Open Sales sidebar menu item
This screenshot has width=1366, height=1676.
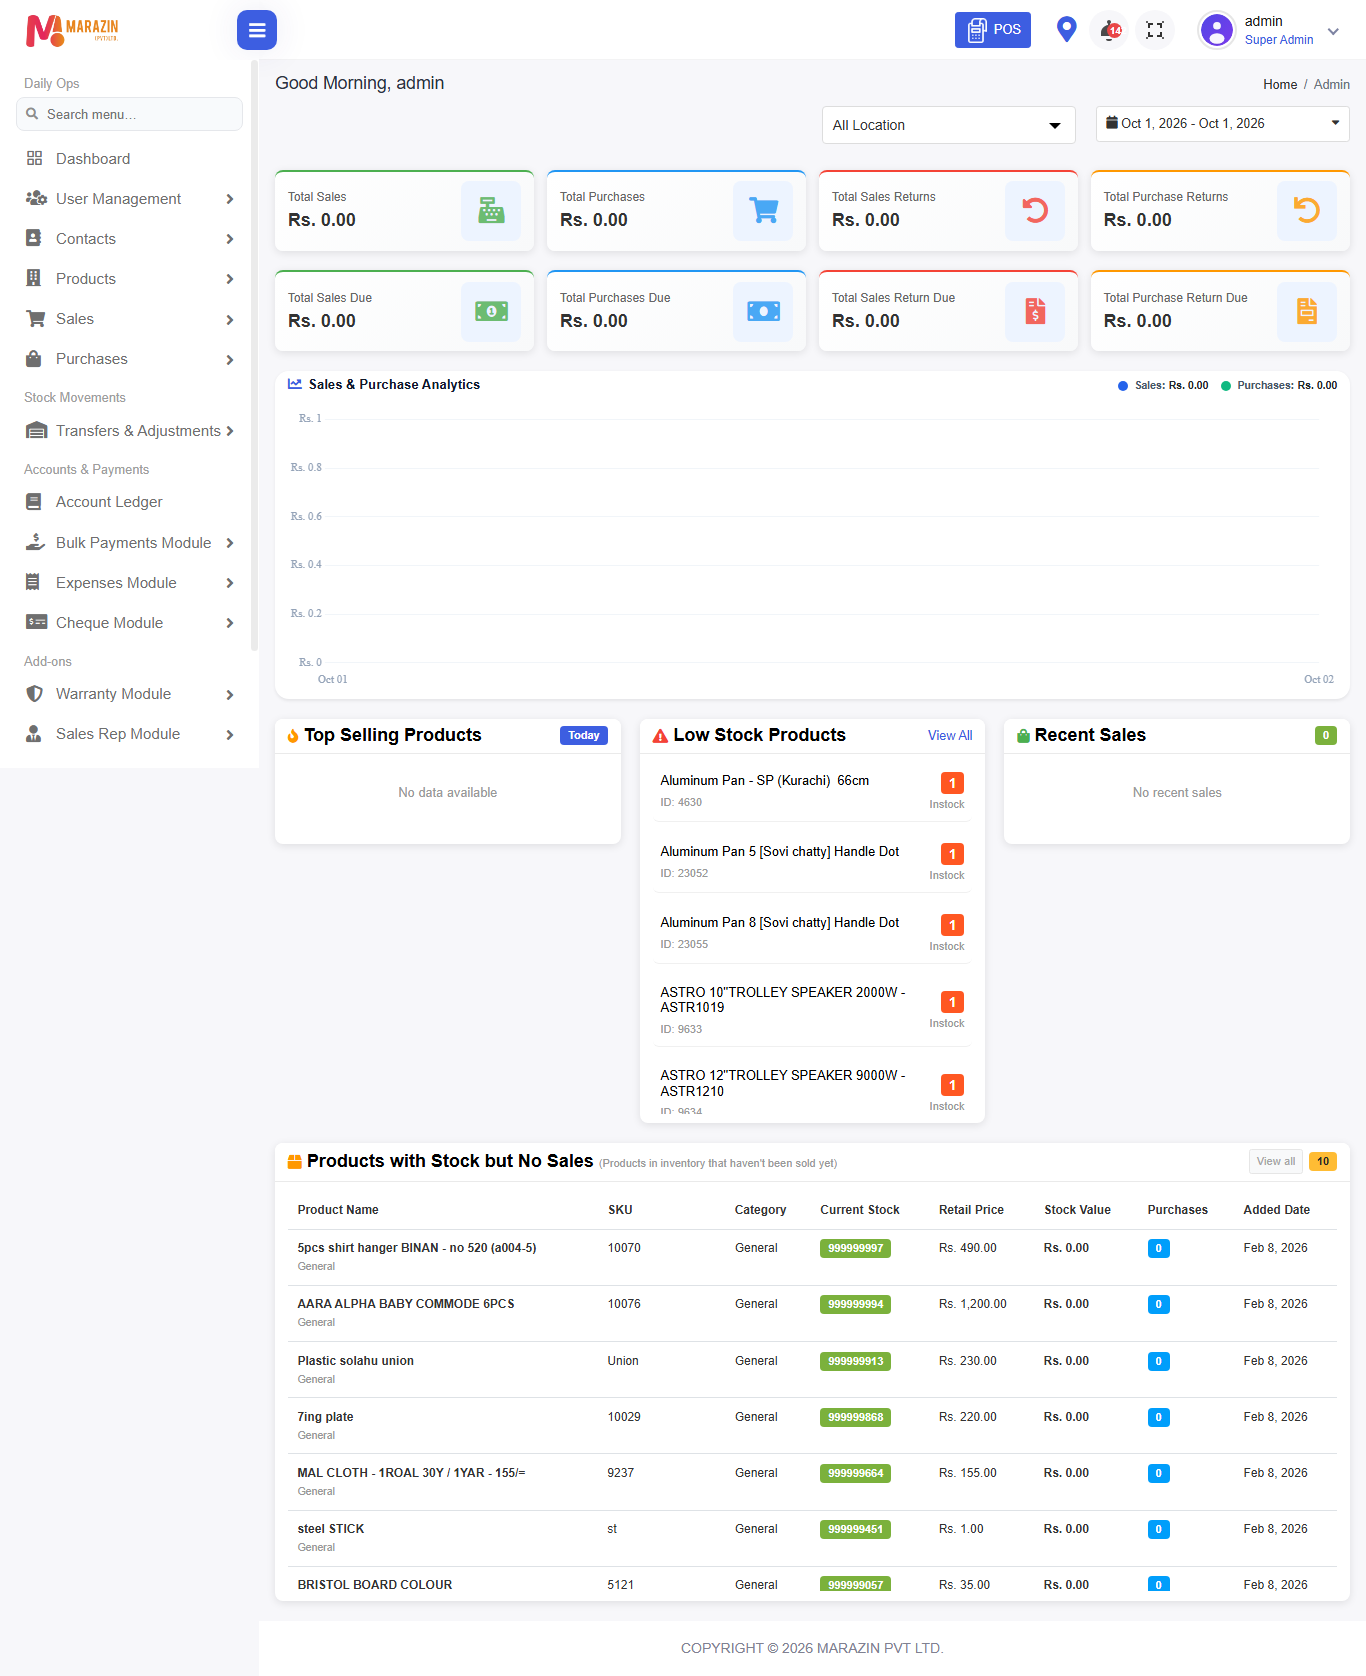point(129,319)
